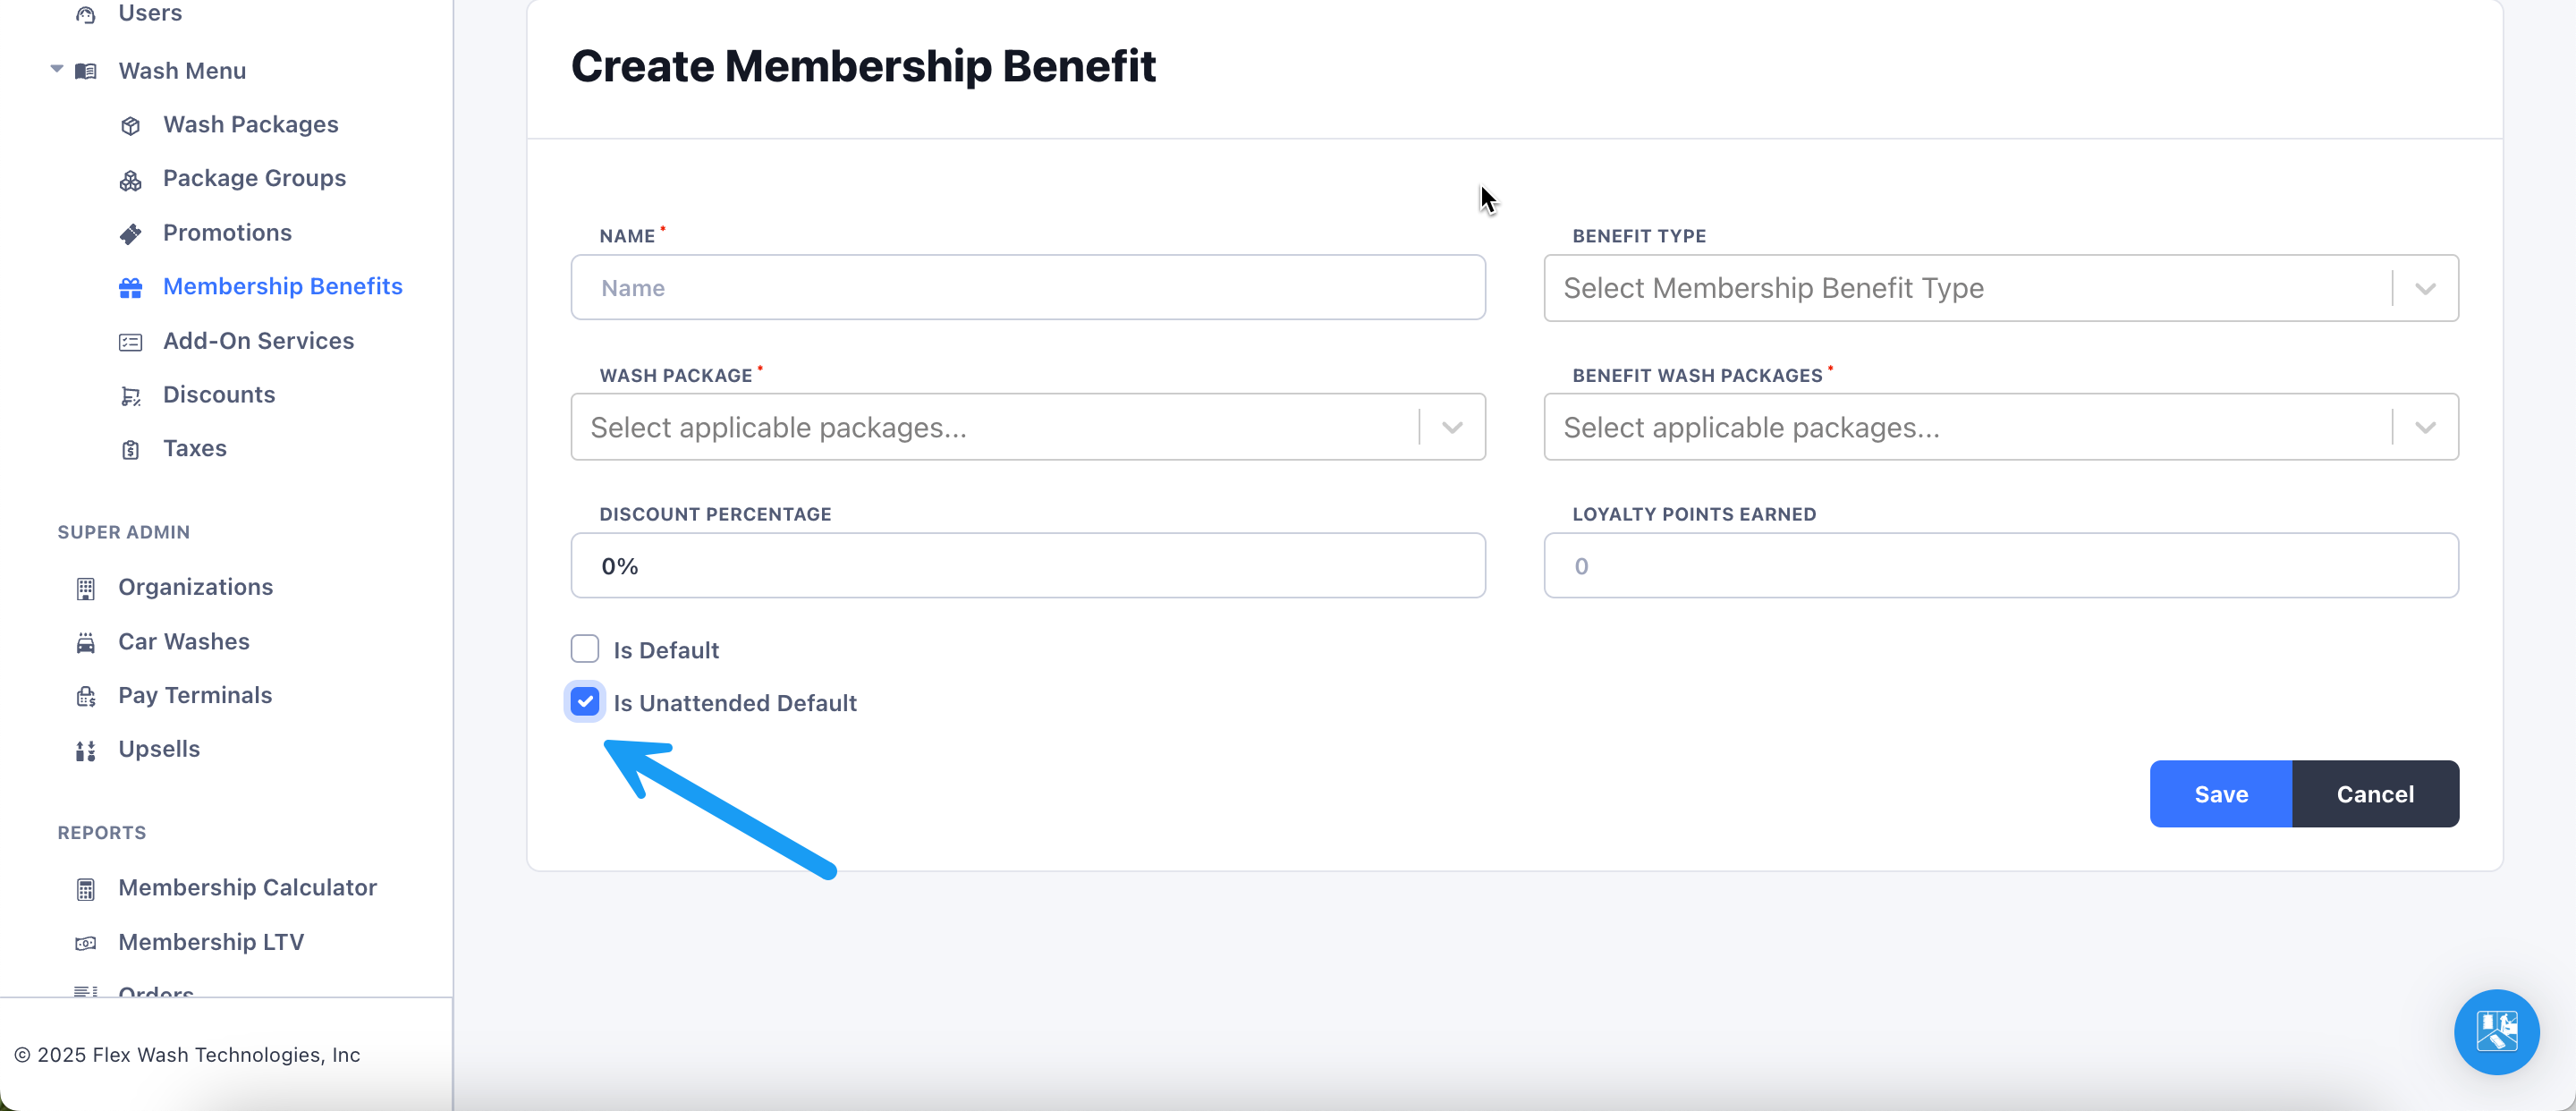
Task: Click the Wash Packages box icon
Action: pyautogui.click(x=130, y=126)
